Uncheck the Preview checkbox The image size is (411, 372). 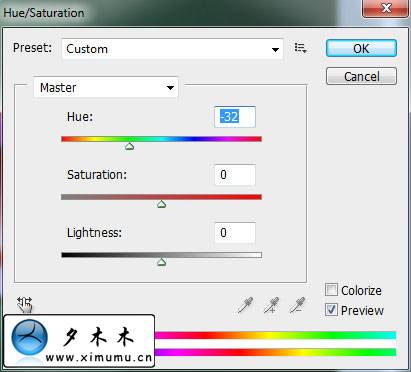click(x=331, y=310)
